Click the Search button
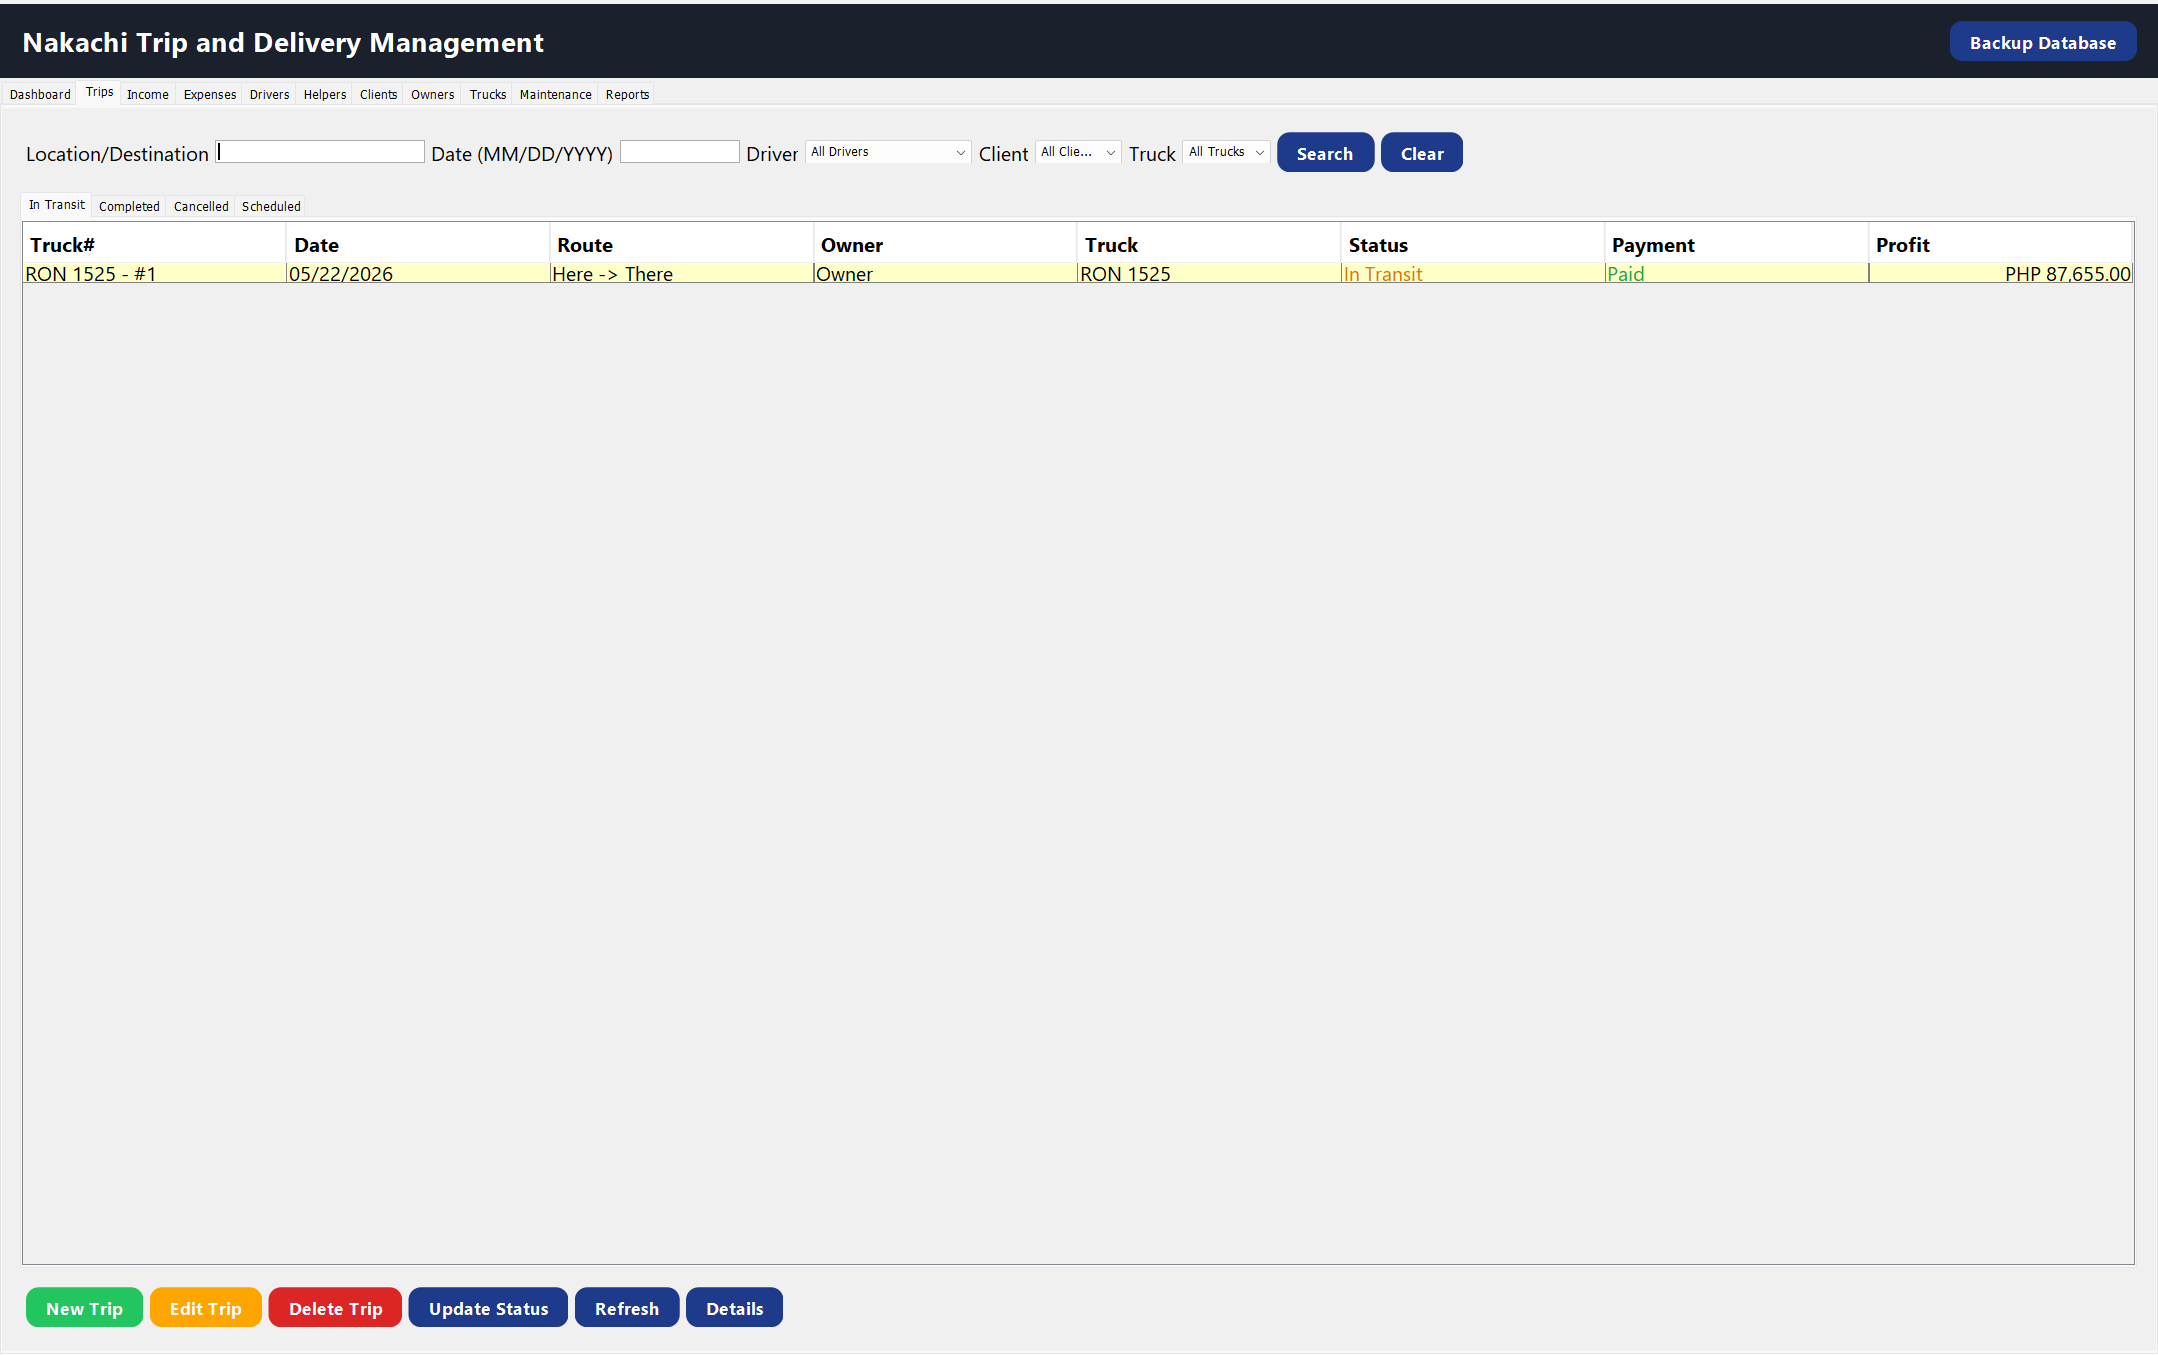 (x=1325, y=153)
